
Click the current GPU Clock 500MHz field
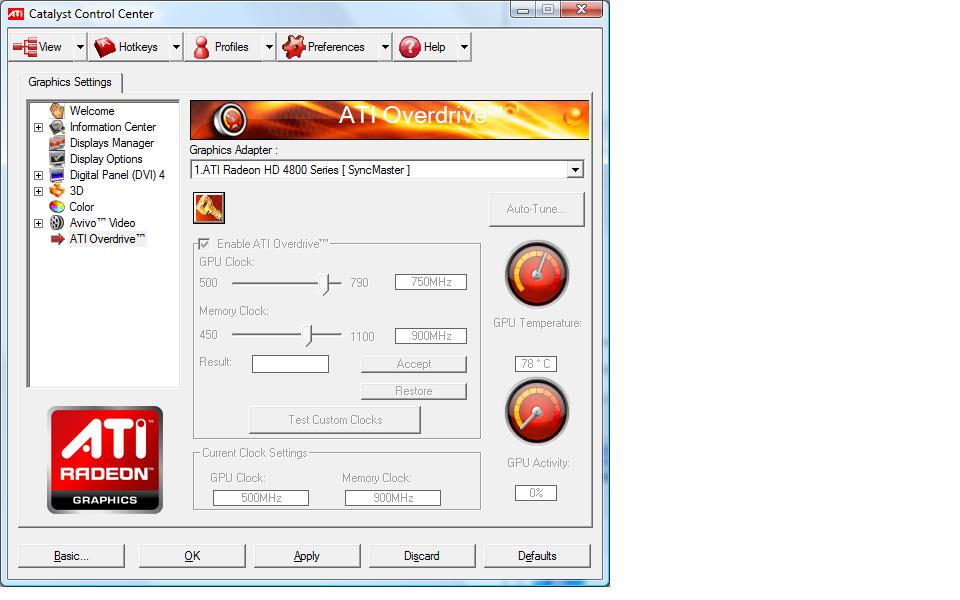[x=261, y=498]
